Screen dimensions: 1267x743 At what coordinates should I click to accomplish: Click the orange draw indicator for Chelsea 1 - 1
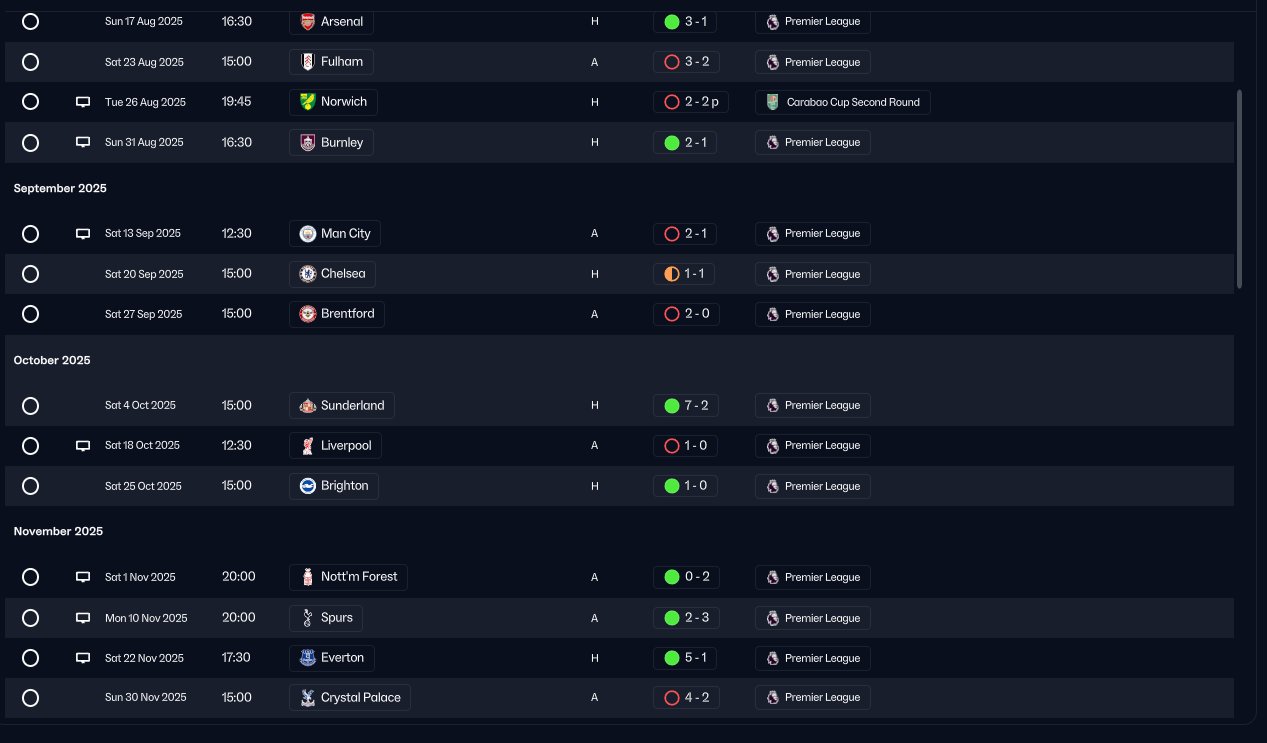click(672, 274)
